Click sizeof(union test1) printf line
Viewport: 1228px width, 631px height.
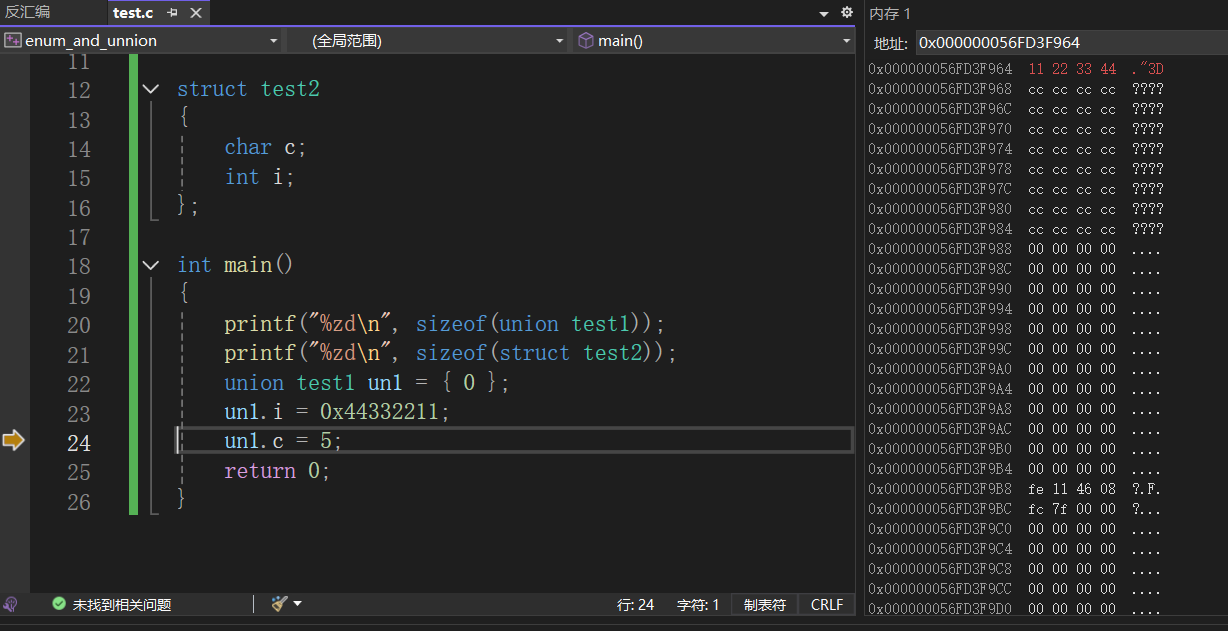[444, 324]
